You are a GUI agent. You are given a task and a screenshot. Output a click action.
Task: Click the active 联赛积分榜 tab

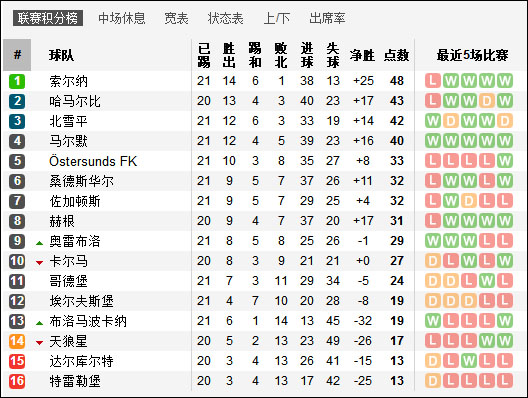[x=48, y=18]
